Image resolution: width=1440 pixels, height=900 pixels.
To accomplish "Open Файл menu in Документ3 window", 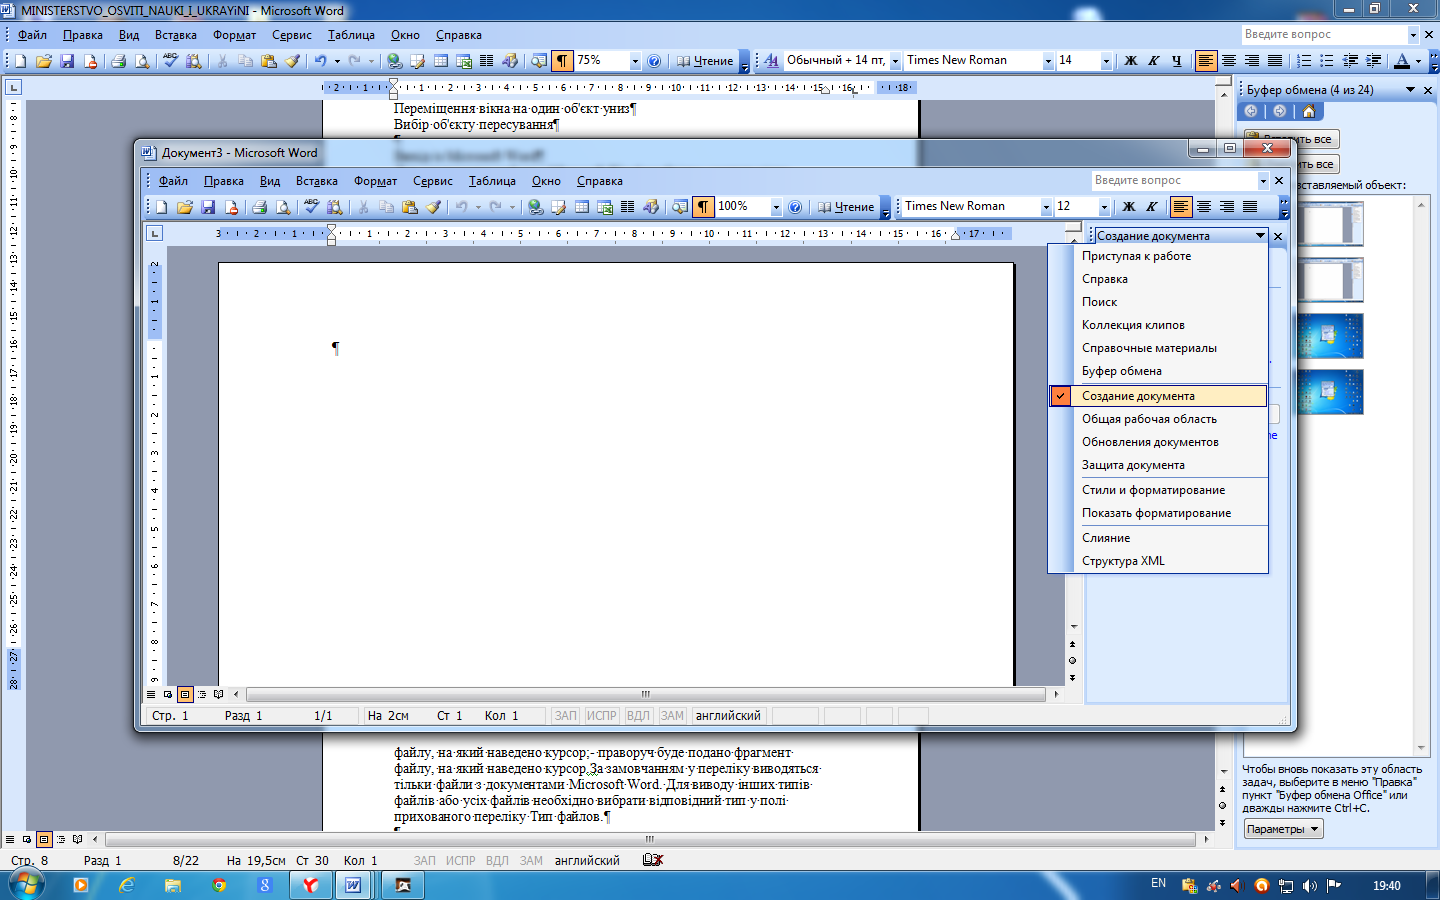I will [173, 181].
